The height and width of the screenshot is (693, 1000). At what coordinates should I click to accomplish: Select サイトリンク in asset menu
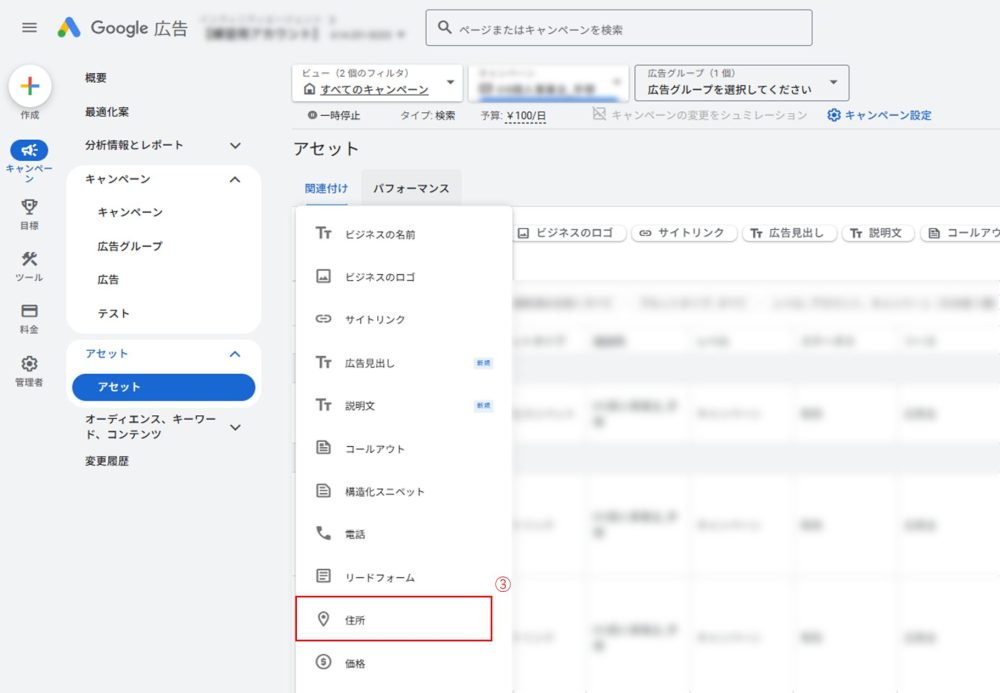pyautogui.click(x=404, y=319)
